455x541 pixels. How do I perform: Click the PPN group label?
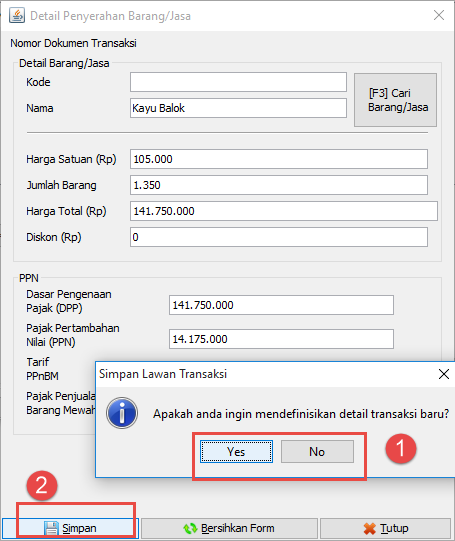pyautogui.click(x=29, y=278)
